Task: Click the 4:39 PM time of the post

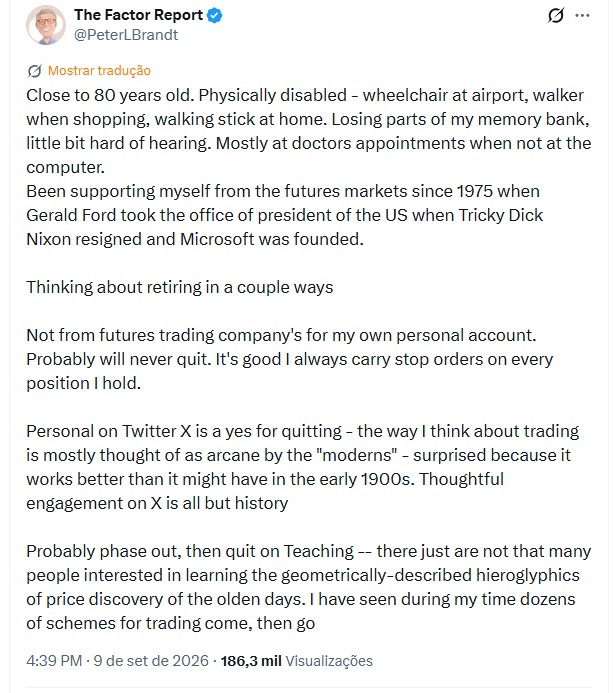Action: click(54, 661)
